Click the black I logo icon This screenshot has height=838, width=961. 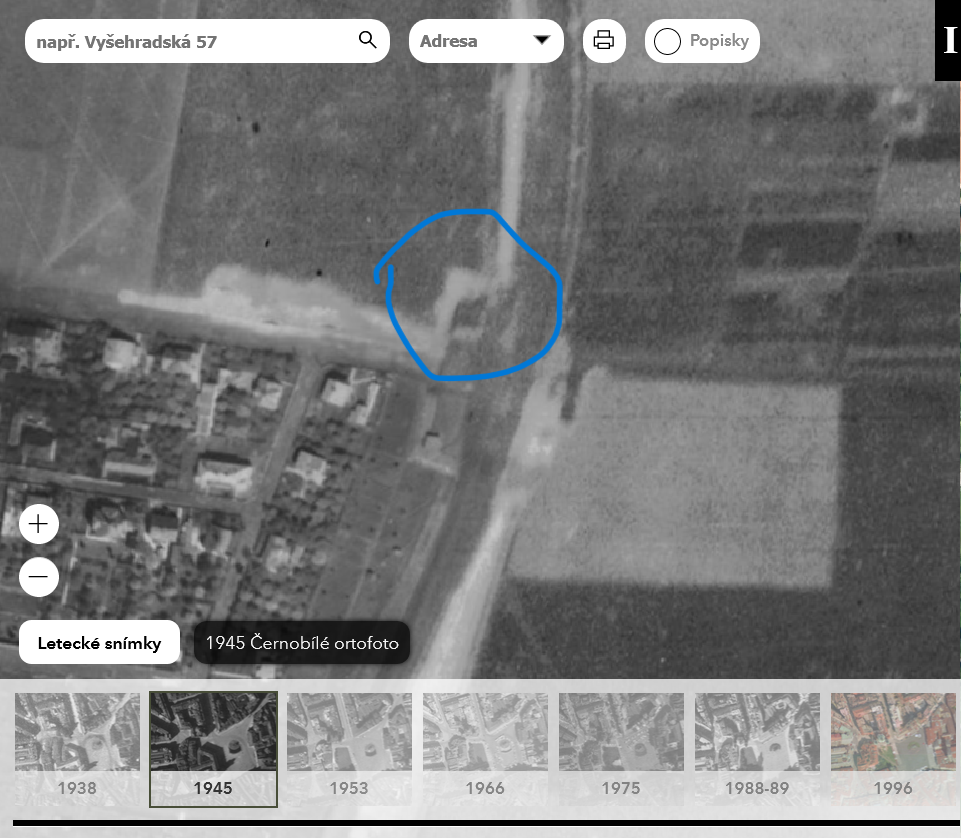(948, 40)
